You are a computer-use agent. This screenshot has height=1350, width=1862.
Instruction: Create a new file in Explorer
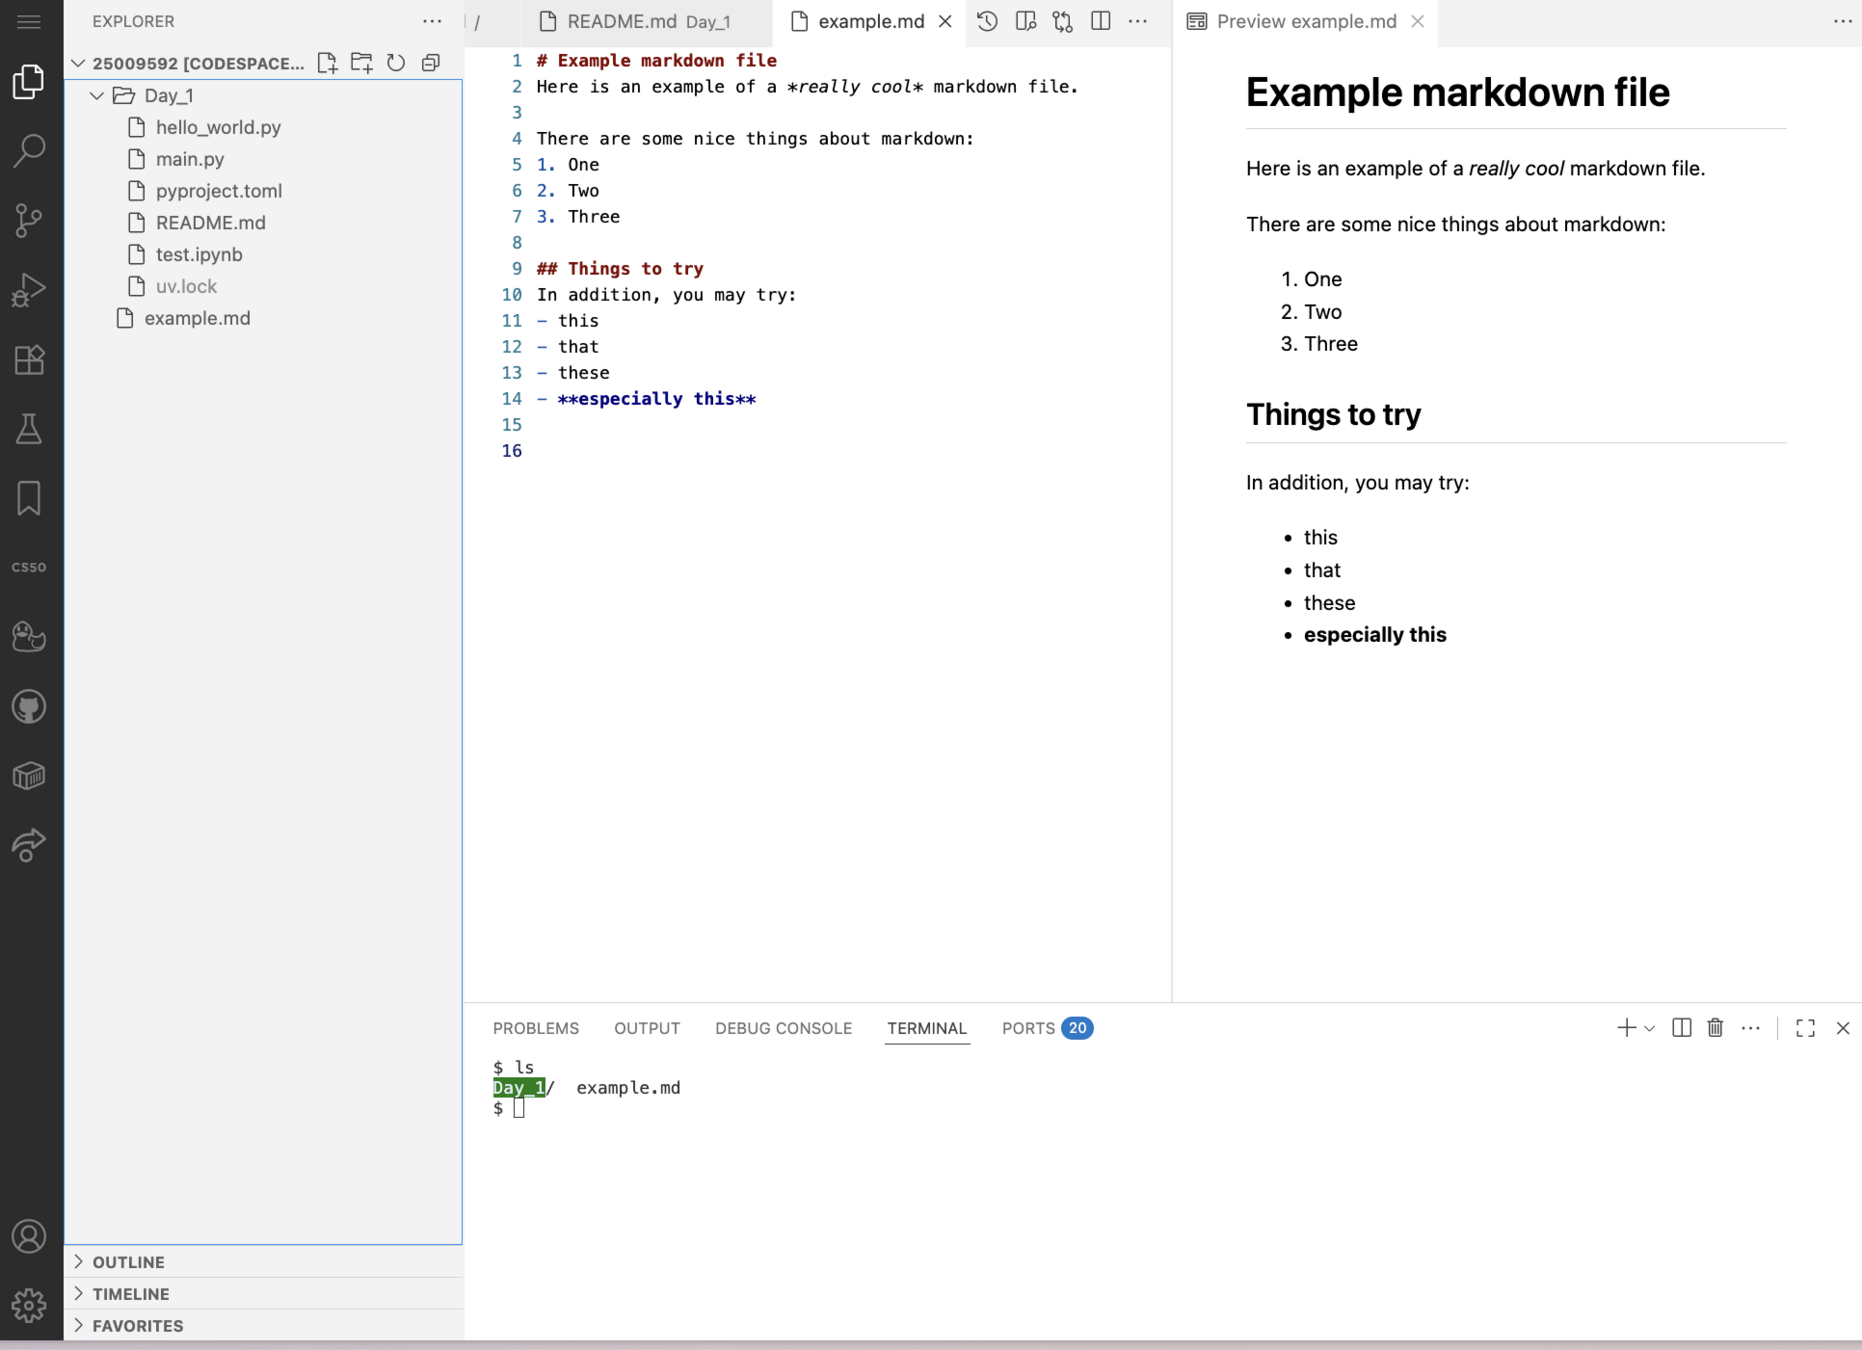click(x=327, y=63)
